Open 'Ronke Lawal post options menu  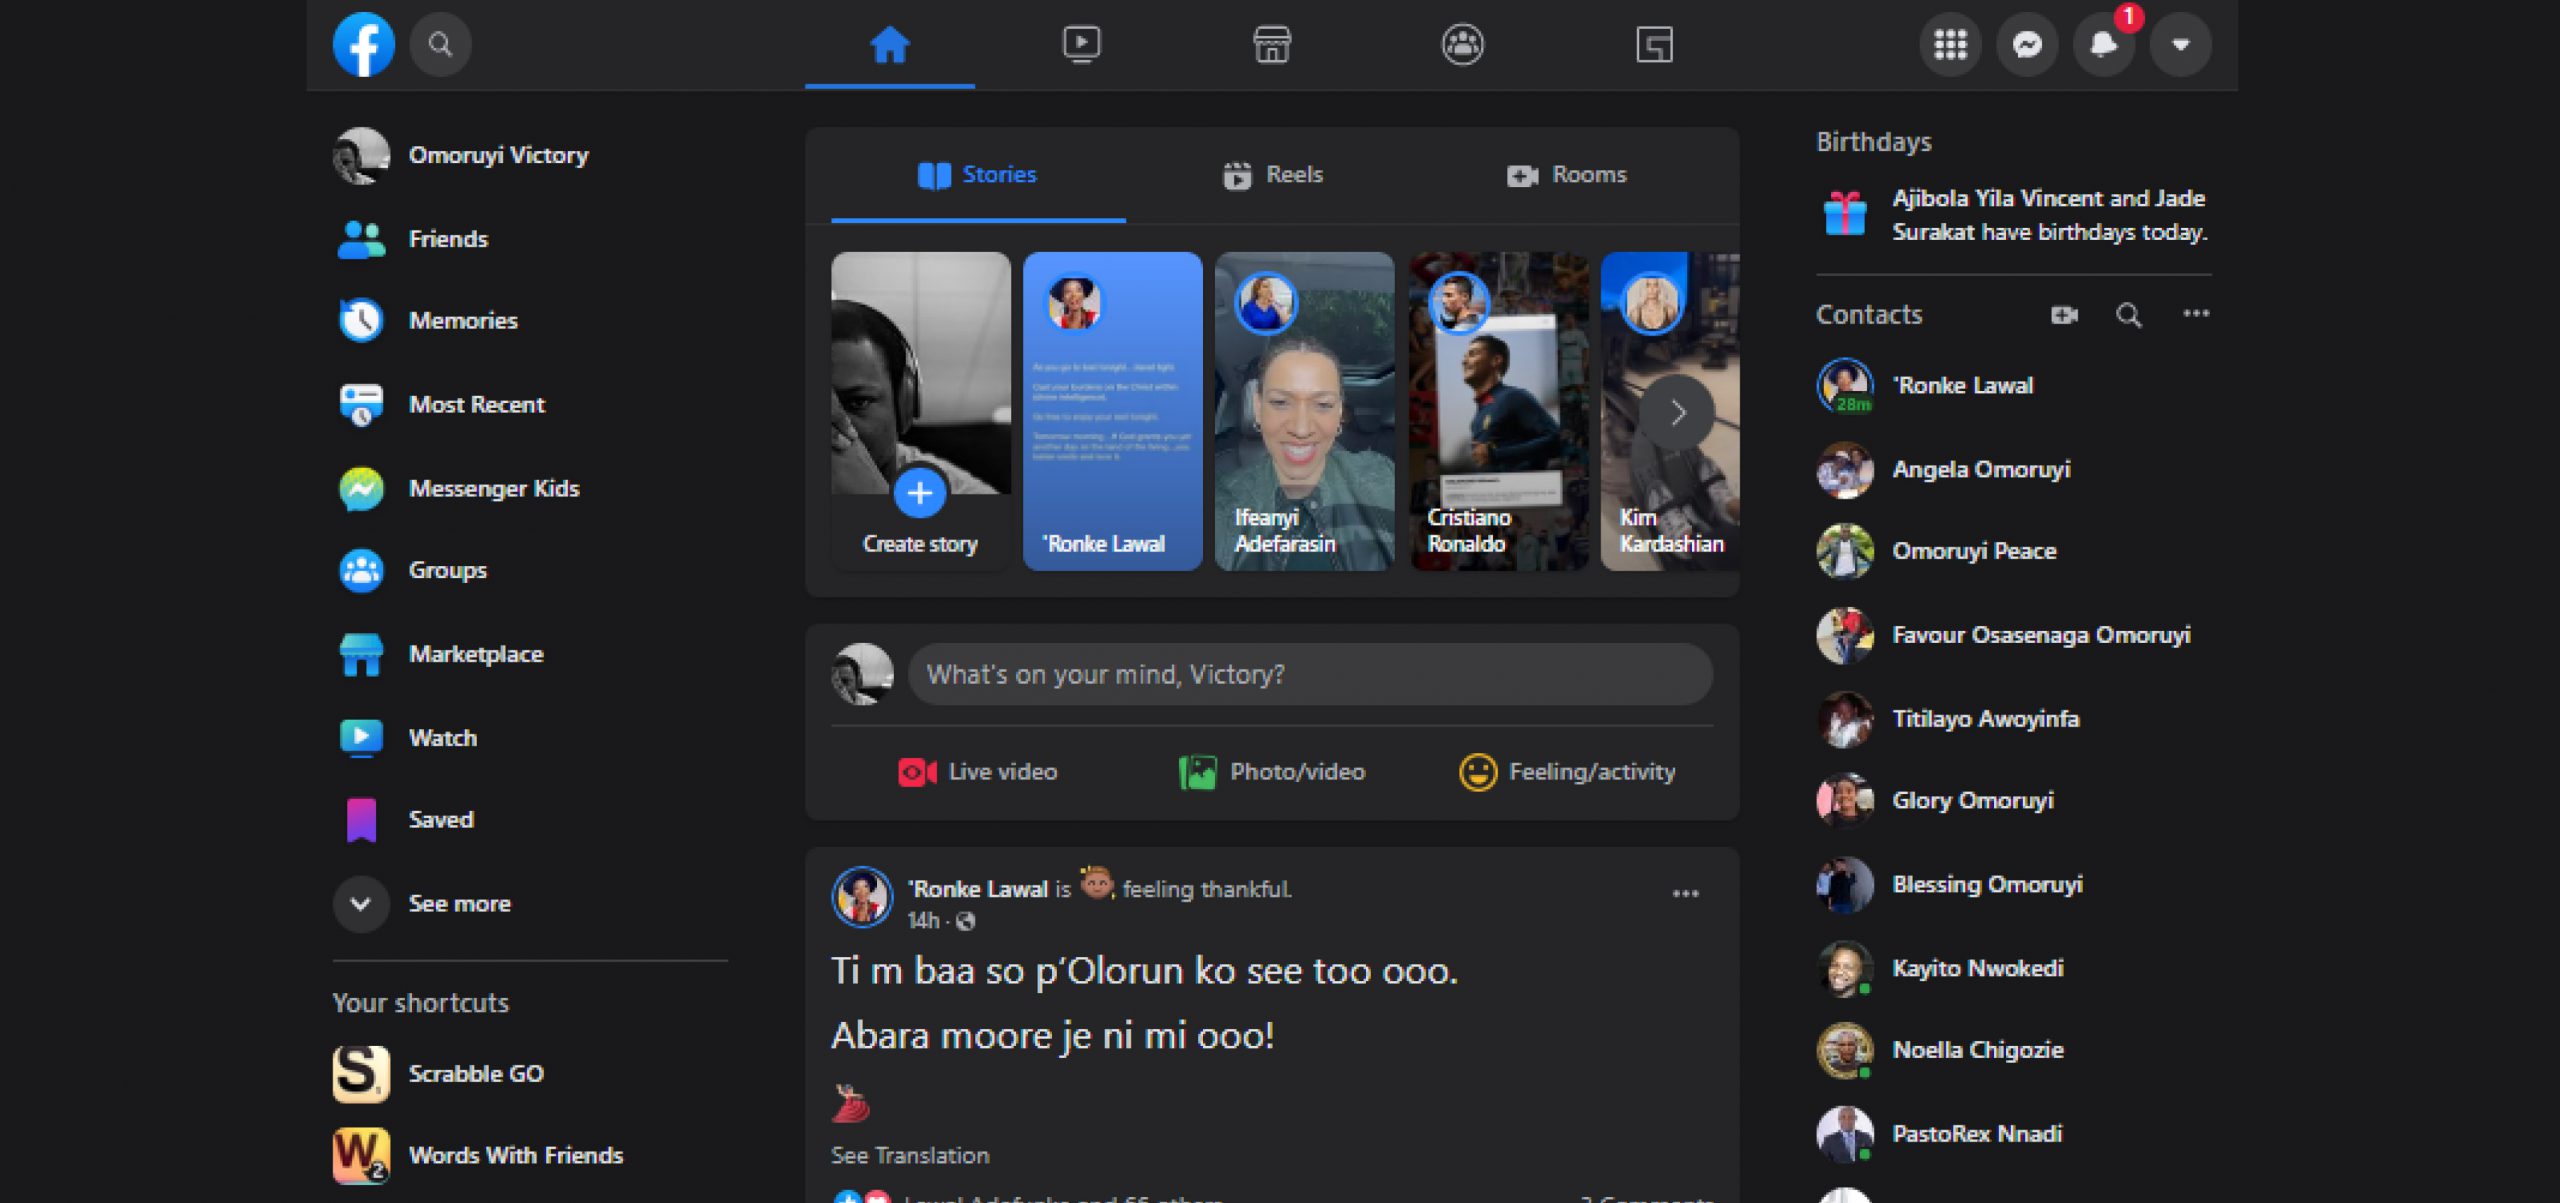pyautogui.click(x=1686, y=894)
